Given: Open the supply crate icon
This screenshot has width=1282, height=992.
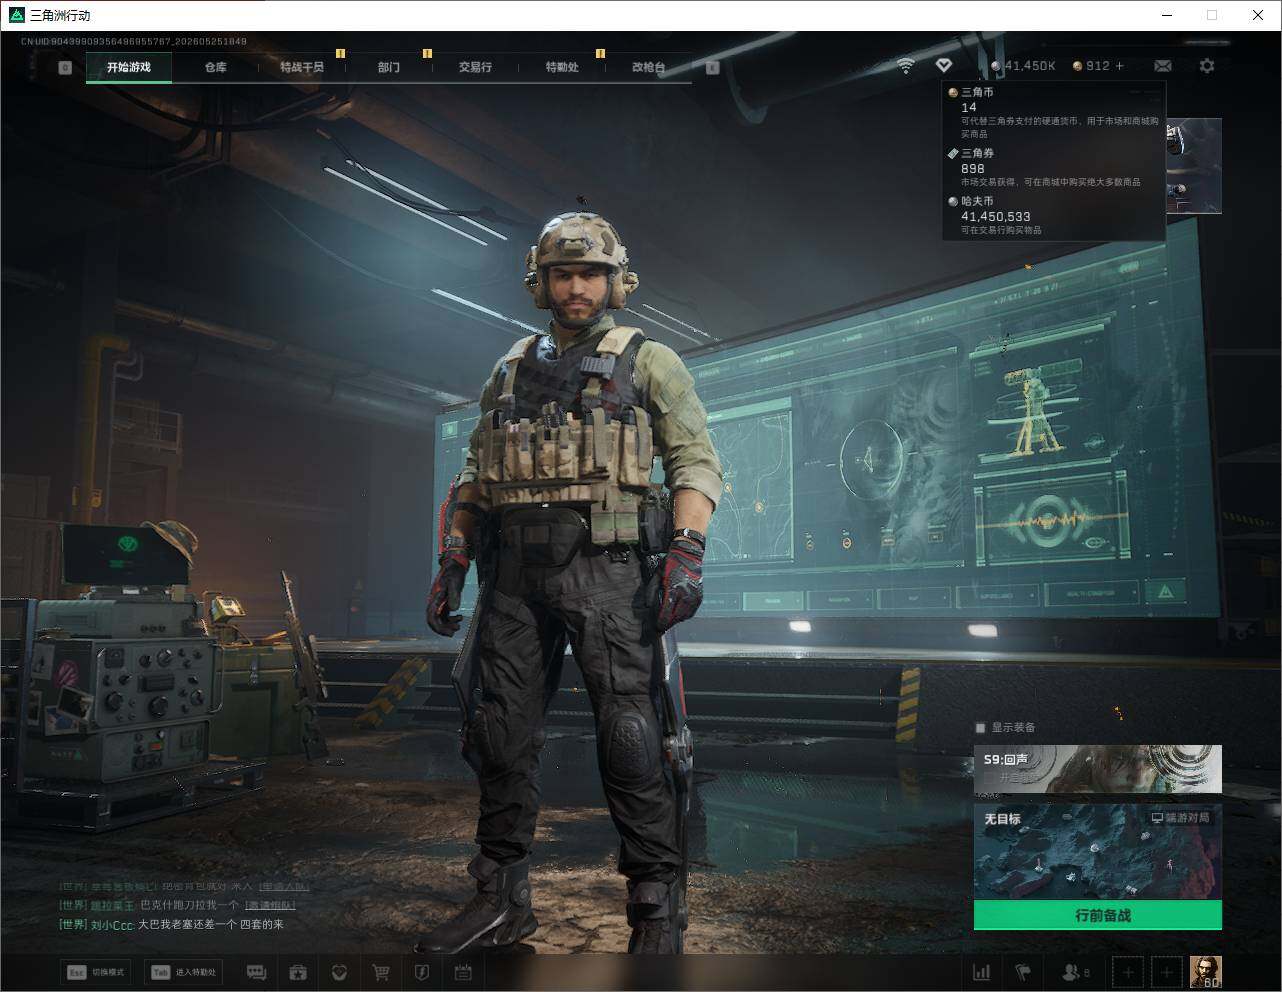Looking at the screenshot, I should (298, 972).
